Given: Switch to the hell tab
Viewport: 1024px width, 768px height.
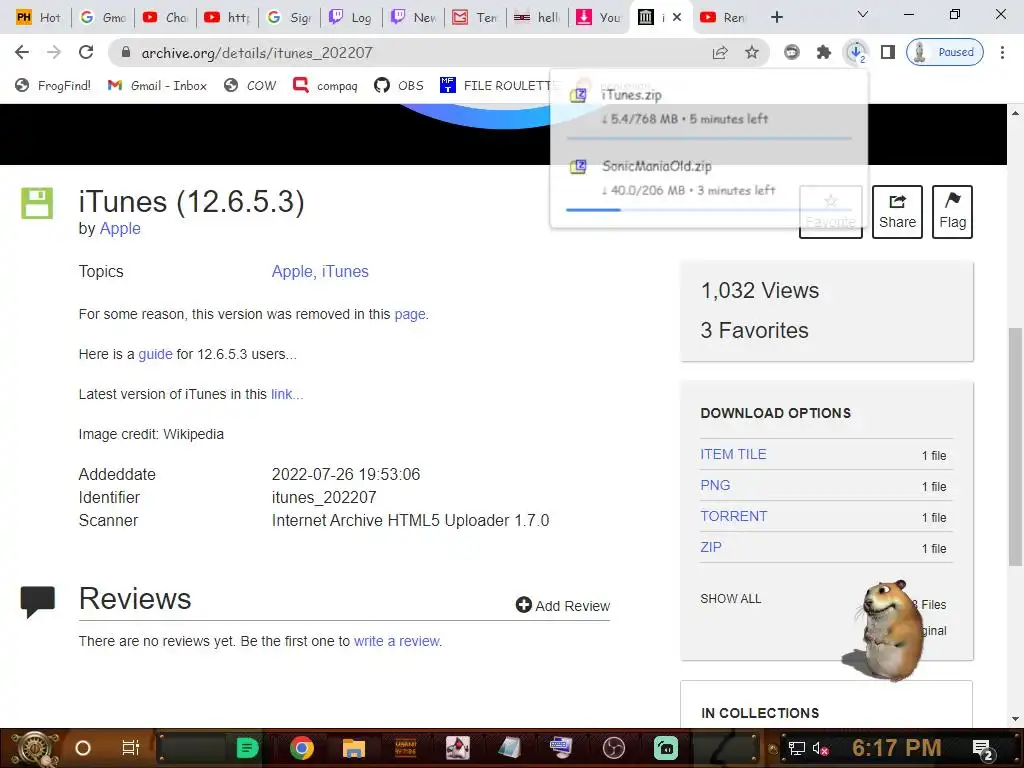Looking at the screenshot, I should click(x=537, y=17).
